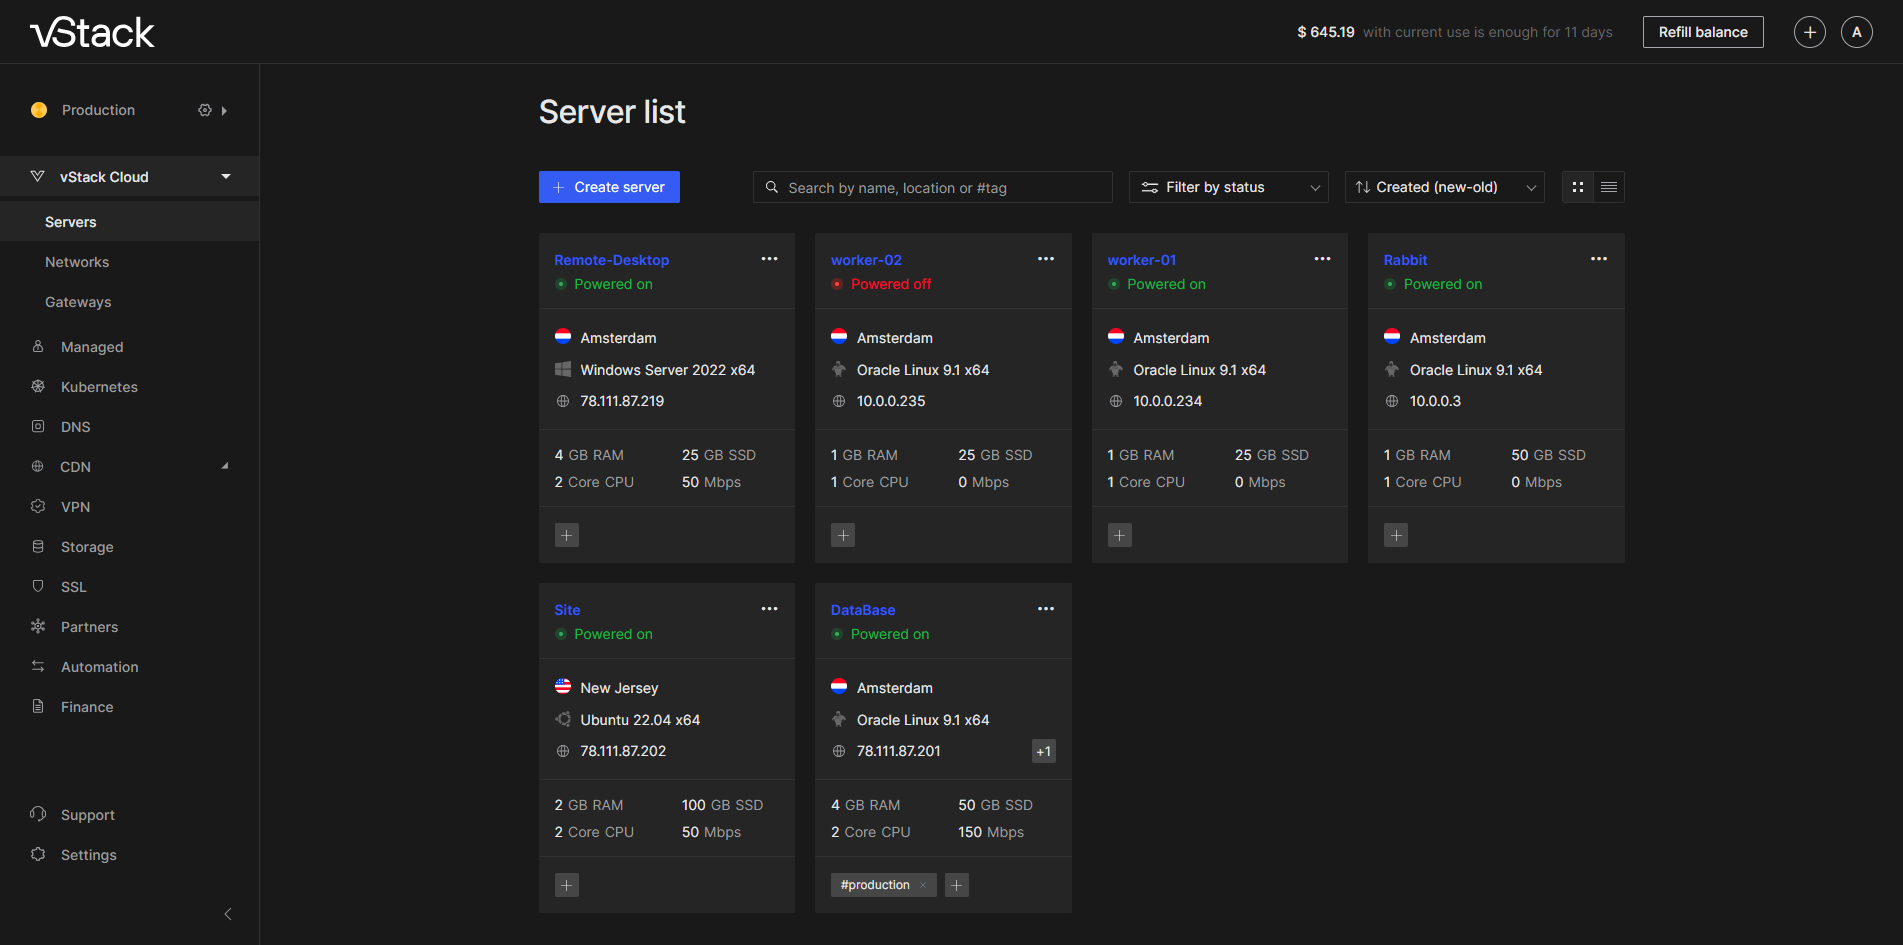Open the Site server link
The width and height of the screenshot is (1903, 945).
pos(567,610)
